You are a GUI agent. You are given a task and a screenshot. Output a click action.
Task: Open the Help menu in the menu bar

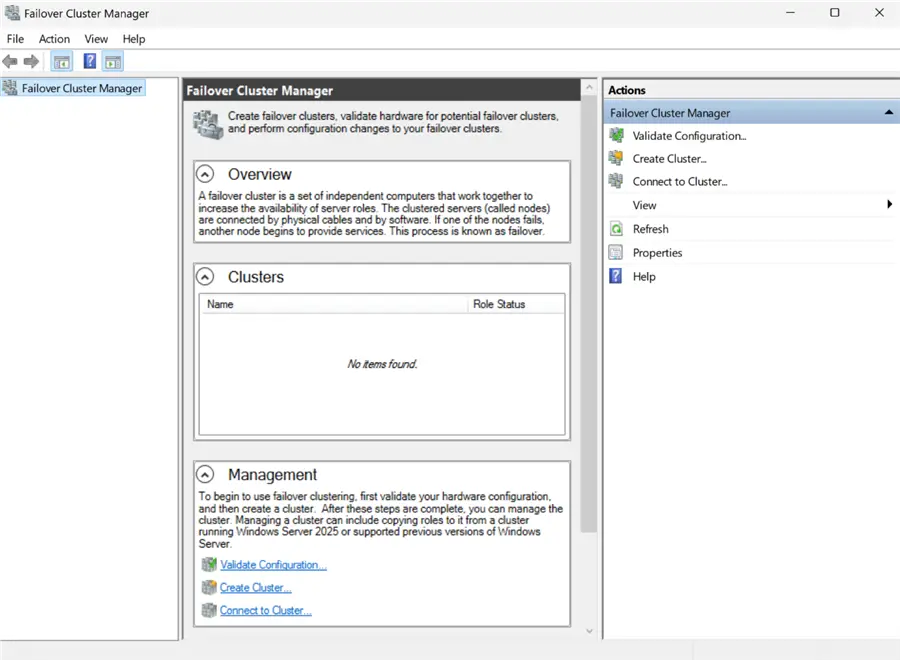(x=134, y=38)
